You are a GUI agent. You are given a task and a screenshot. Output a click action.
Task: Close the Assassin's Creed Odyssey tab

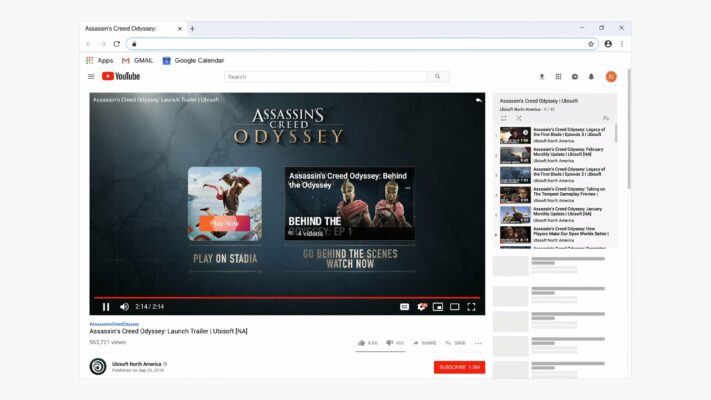pos(180,29)
